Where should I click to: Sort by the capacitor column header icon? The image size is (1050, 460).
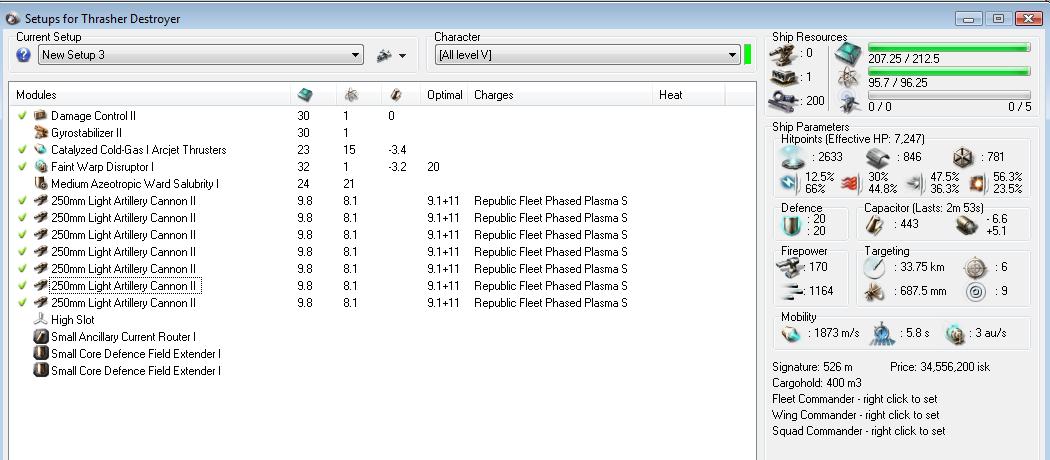395,95
